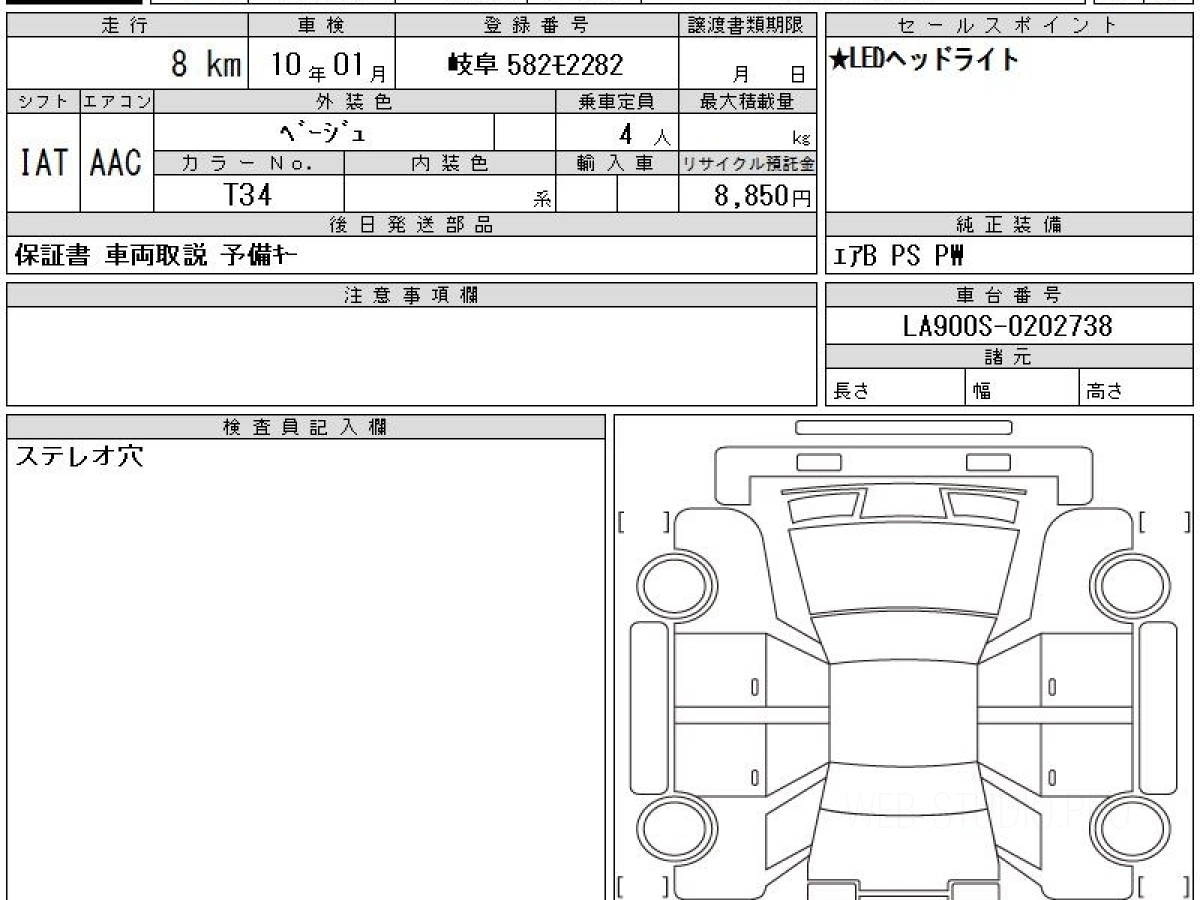
Task: Click the 最大積載量 header
Action: [x=747, y=101]
